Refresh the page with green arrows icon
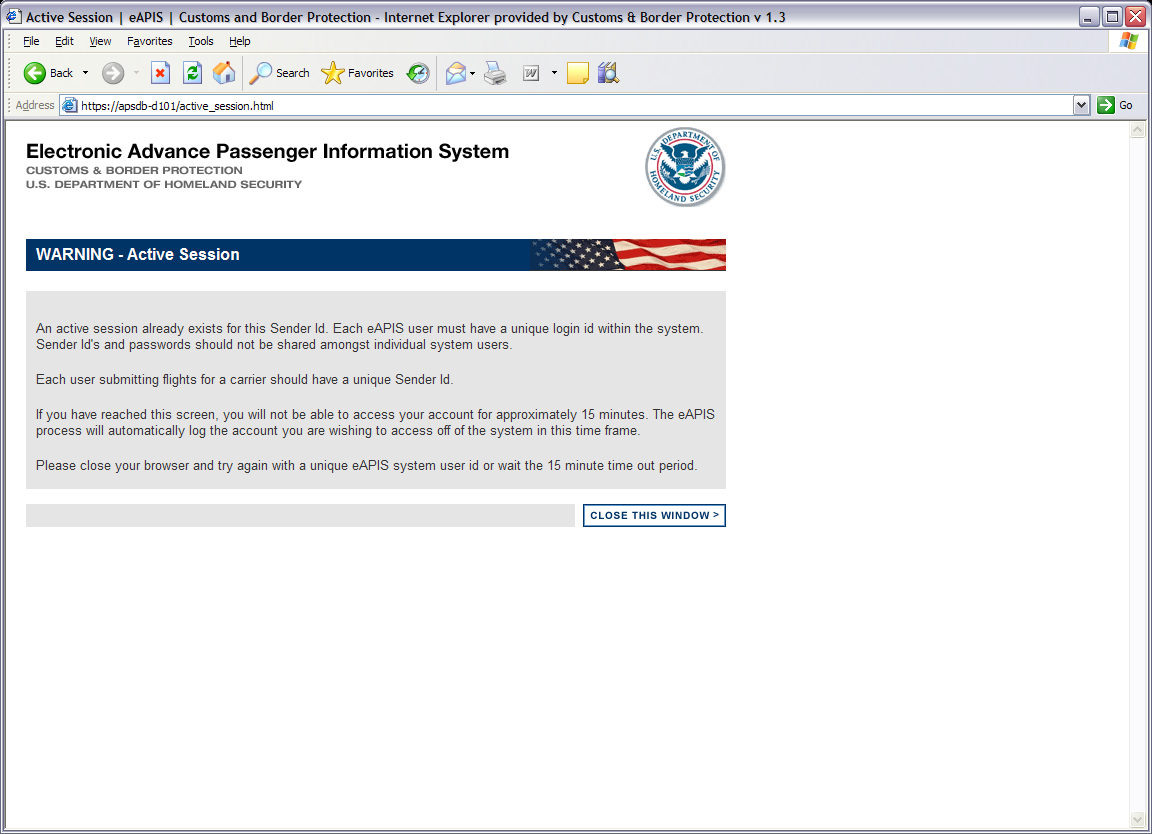The image size is (1152, 834). 192,73
